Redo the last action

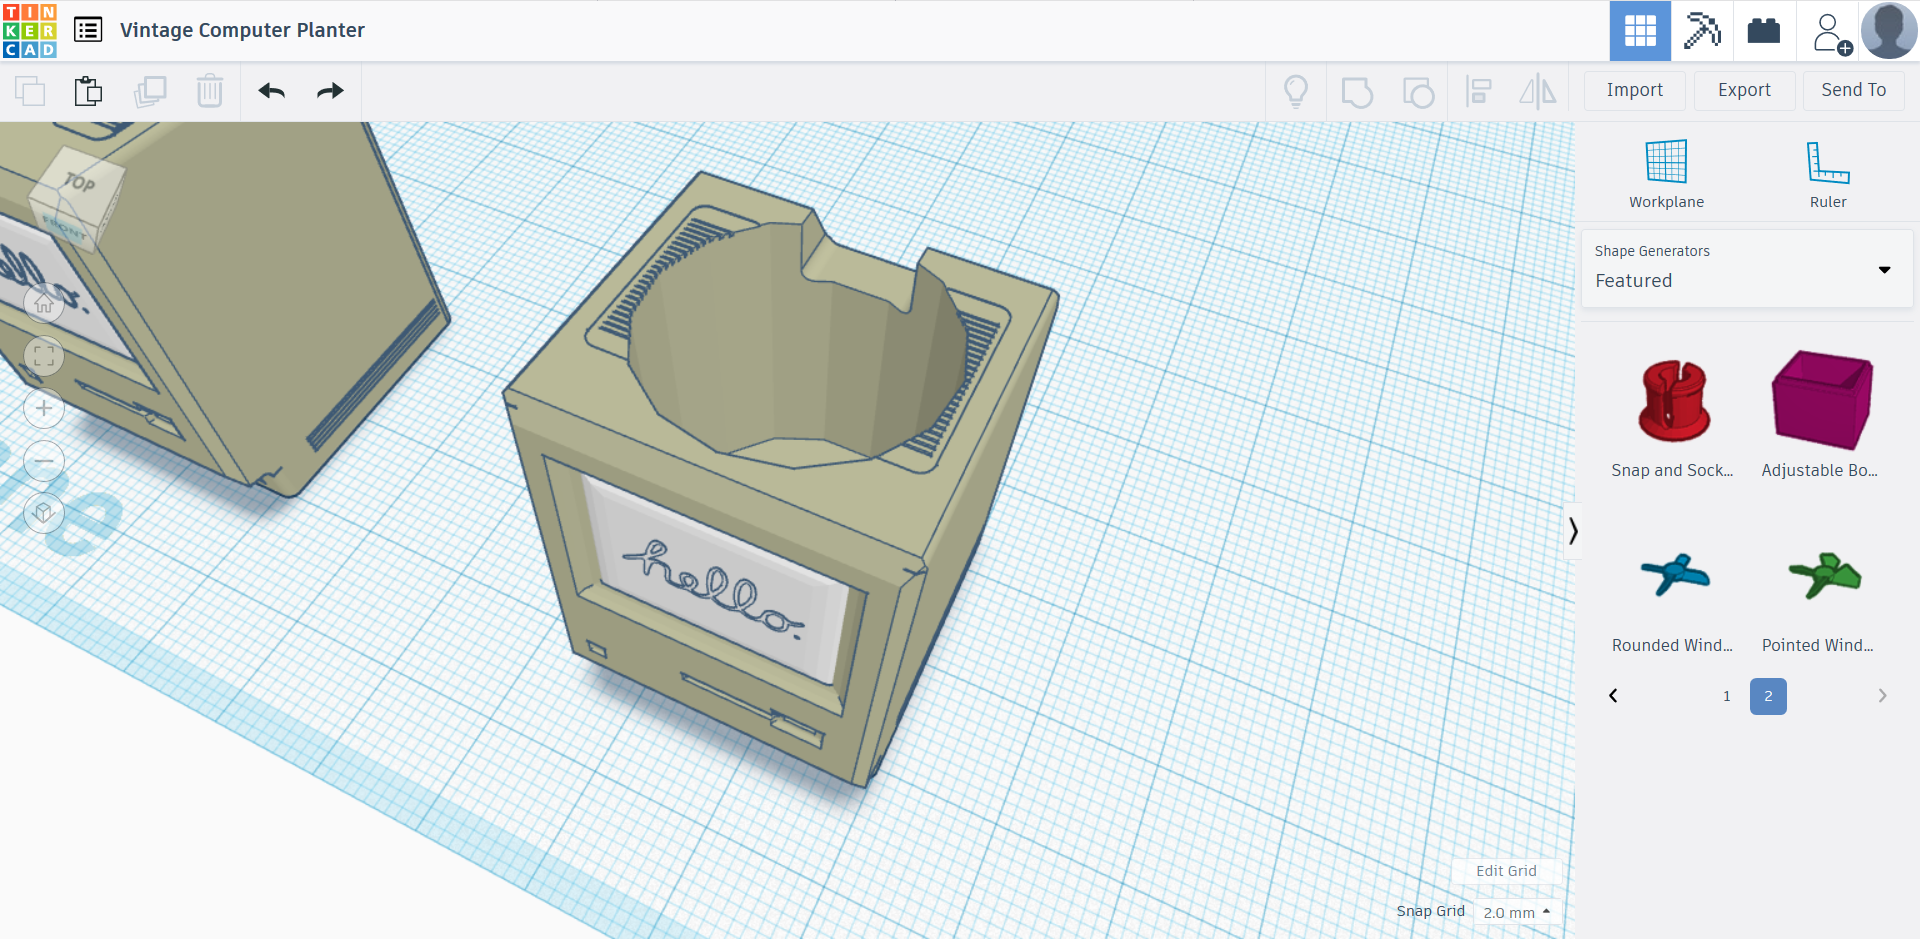[330, 91]
